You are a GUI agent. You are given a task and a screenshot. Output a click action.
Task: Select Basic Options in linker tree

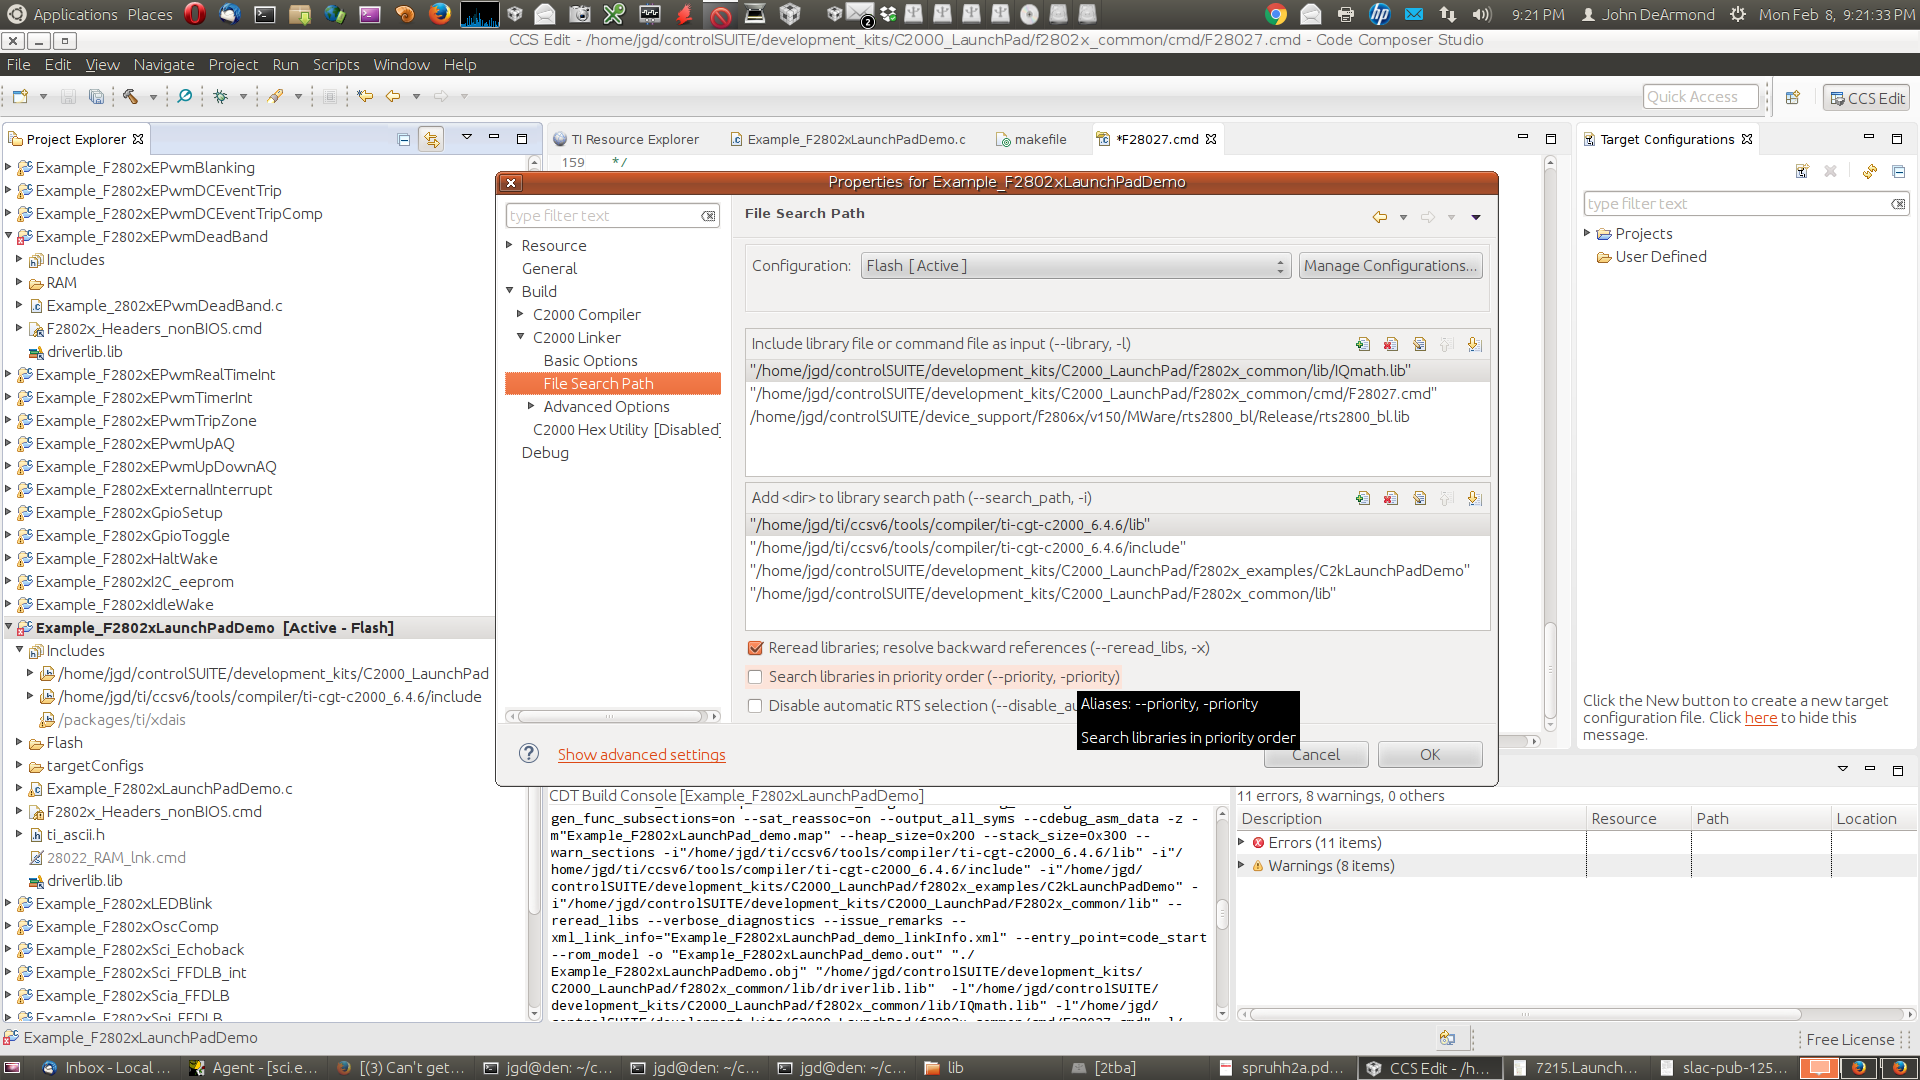pos(590,360)
